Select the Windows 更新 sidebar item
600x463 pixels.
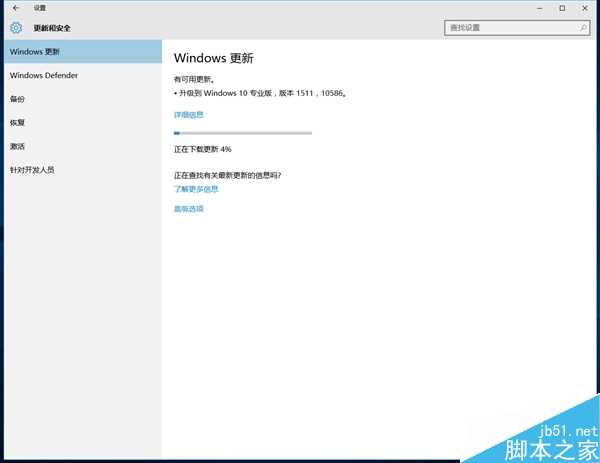point(83,52)
